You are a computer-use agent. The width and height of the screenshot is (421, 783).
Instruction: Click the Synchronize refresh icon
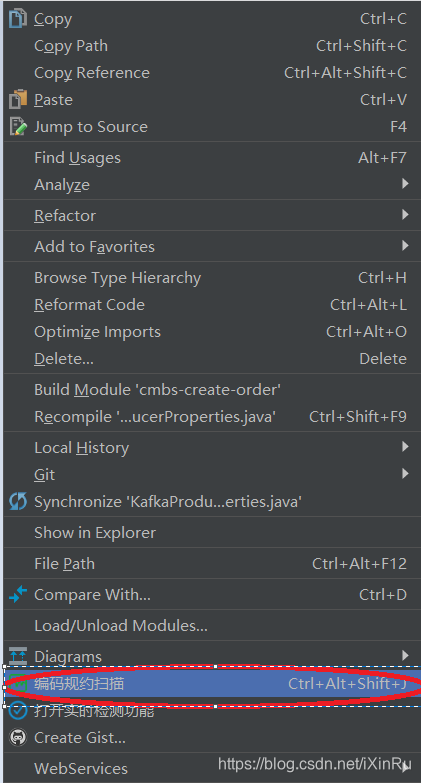coord(18,501)
